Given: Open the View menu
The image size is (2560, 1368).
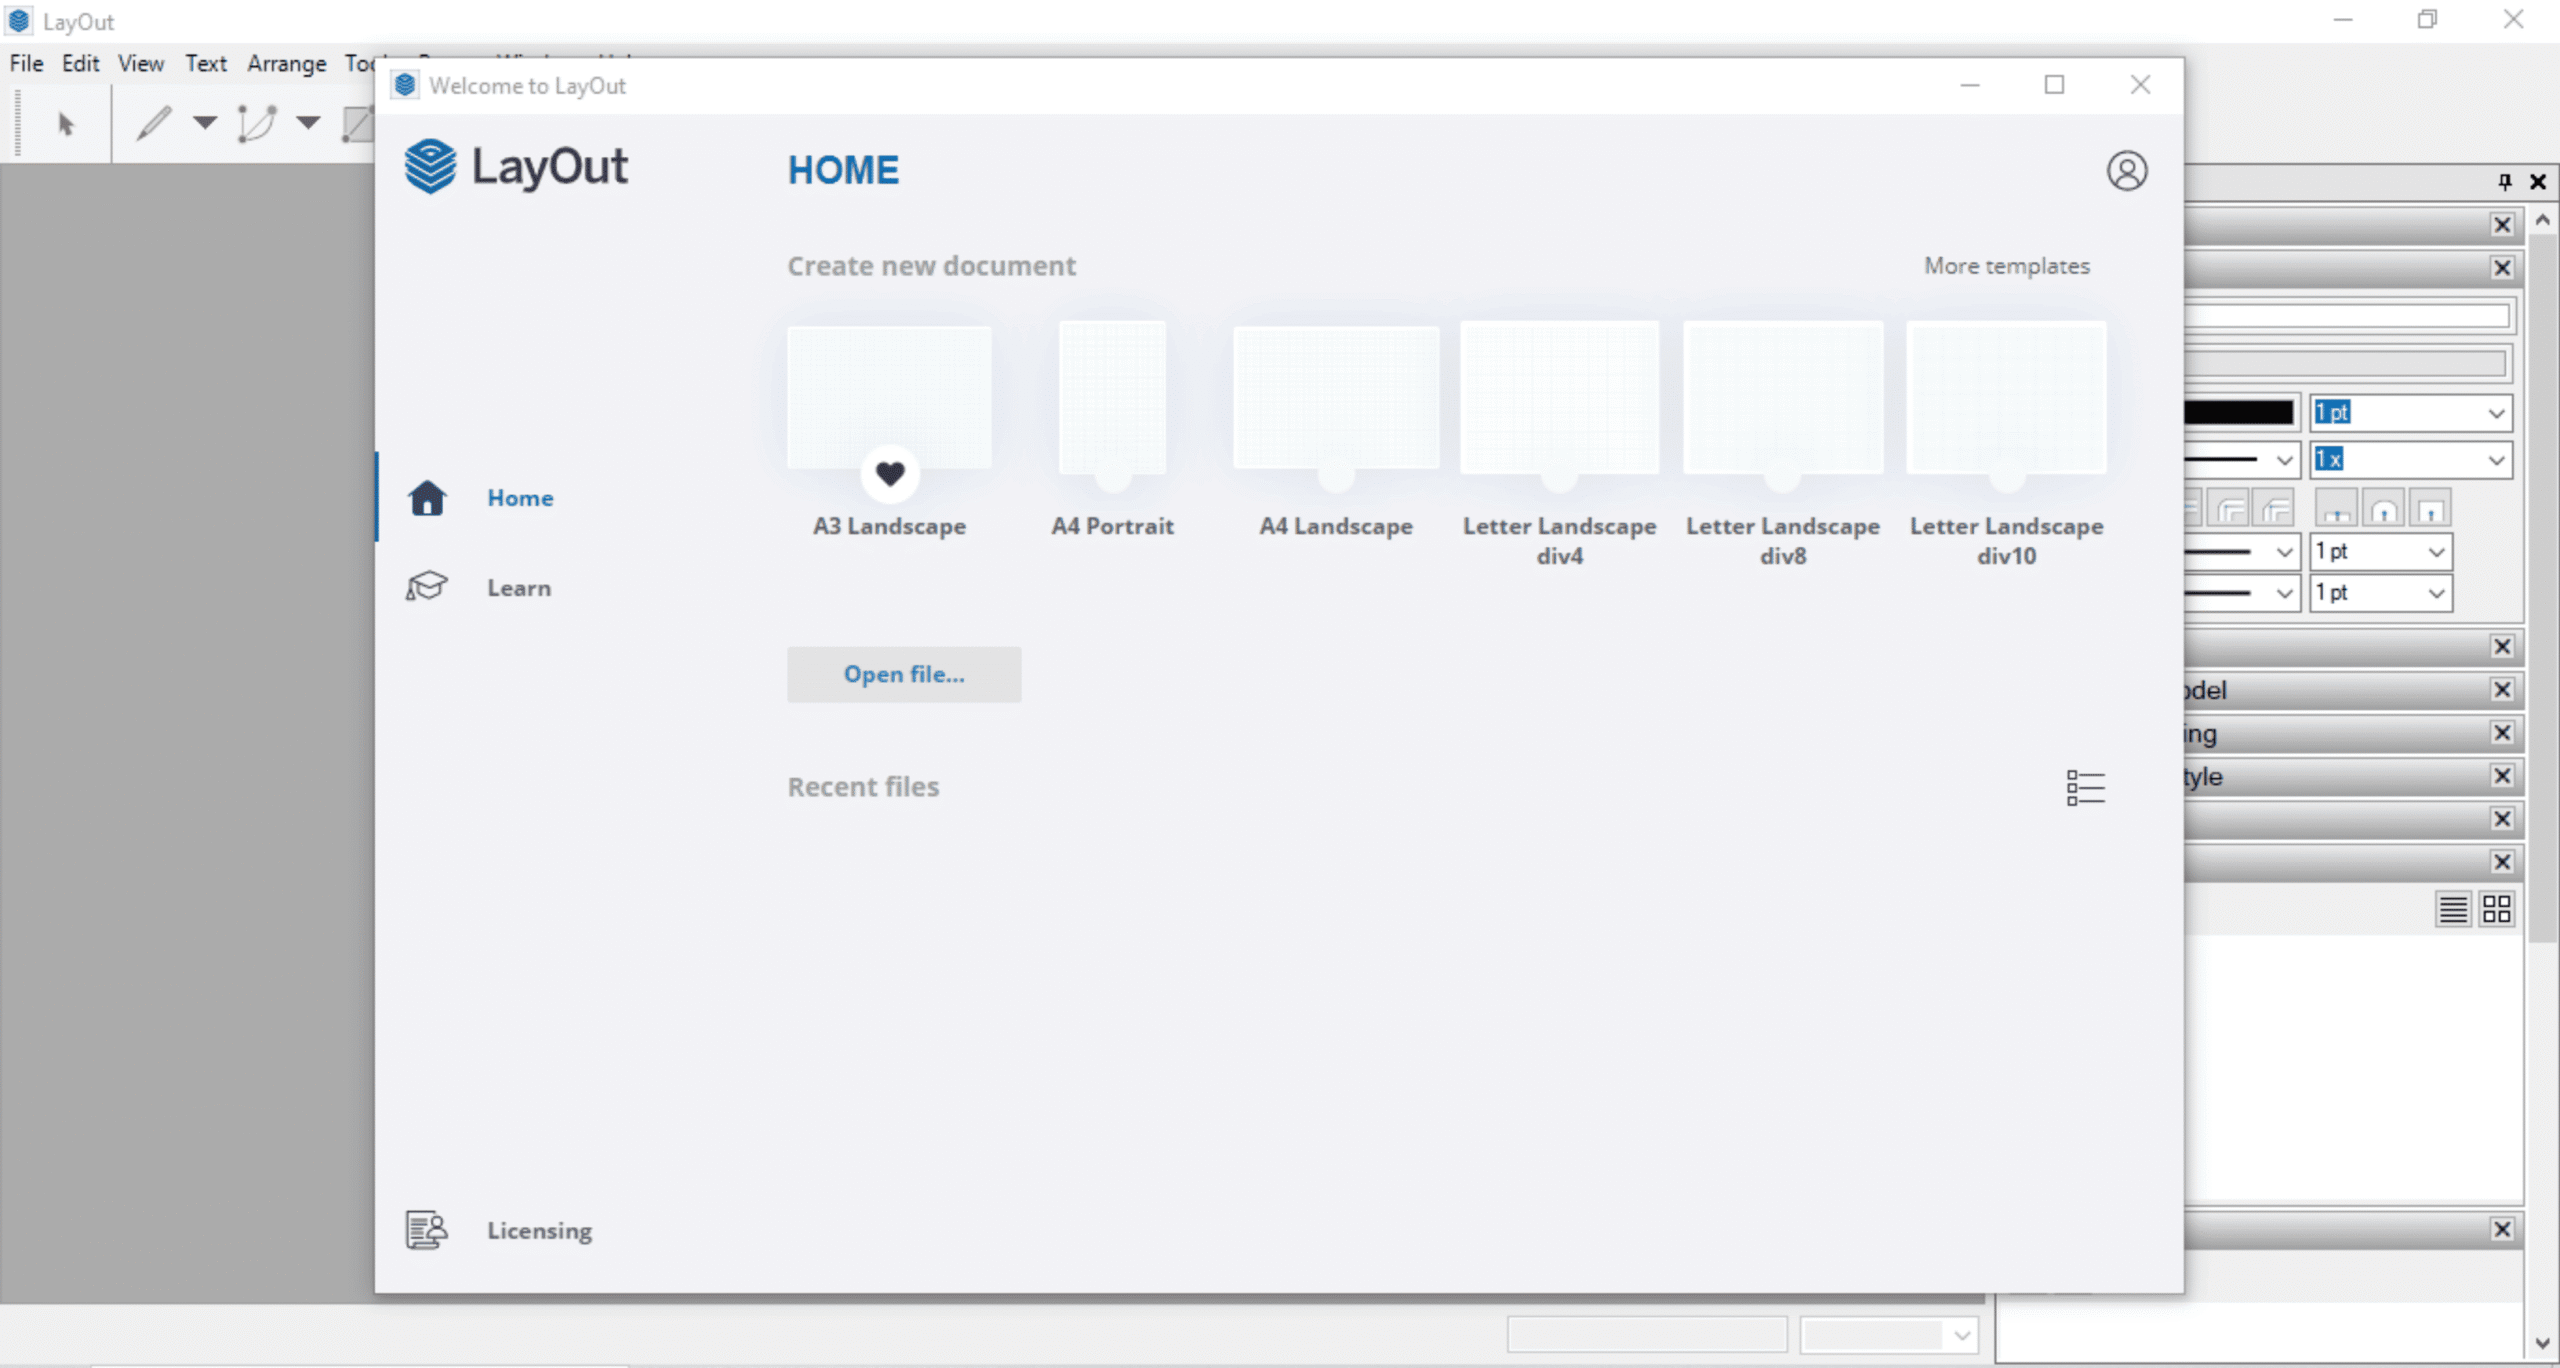Looking at the screenshot, I should 141,63.
